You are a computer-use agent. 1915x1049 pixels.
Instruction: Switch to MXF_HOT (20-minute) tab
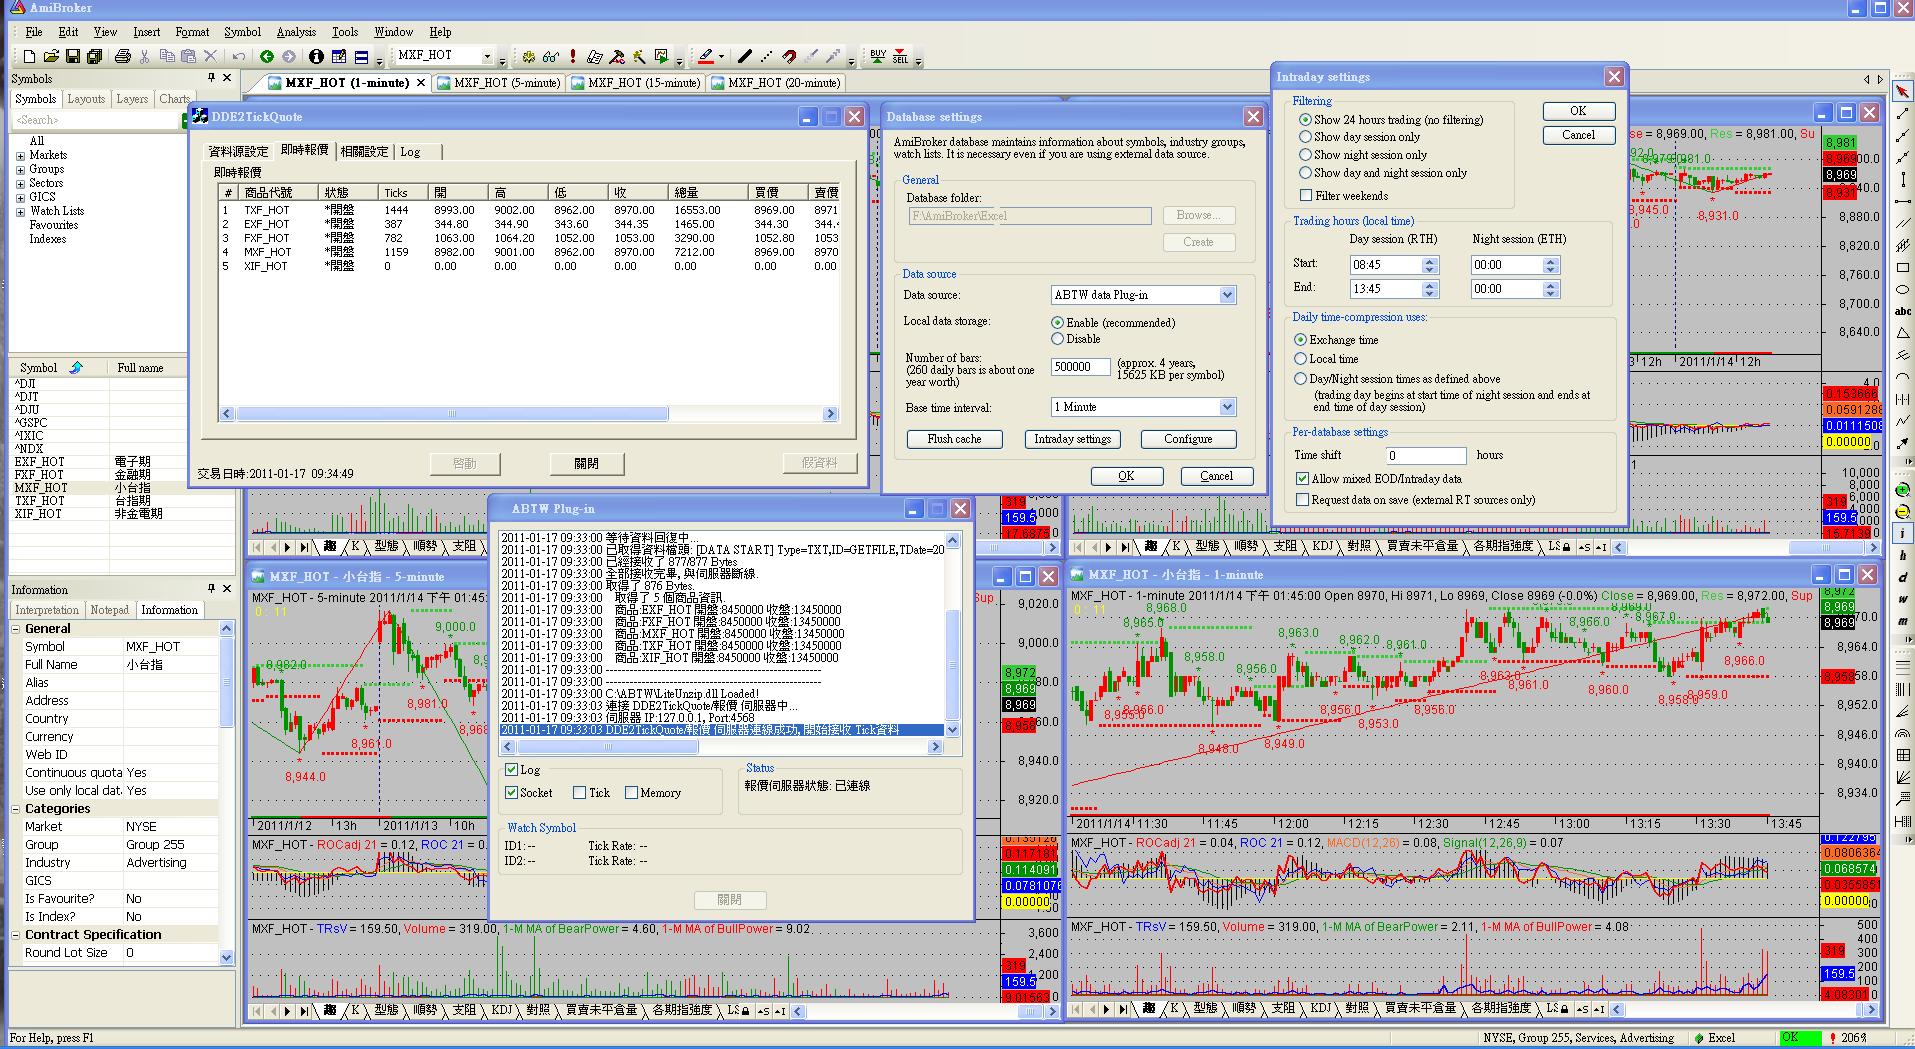coord(776,83)
